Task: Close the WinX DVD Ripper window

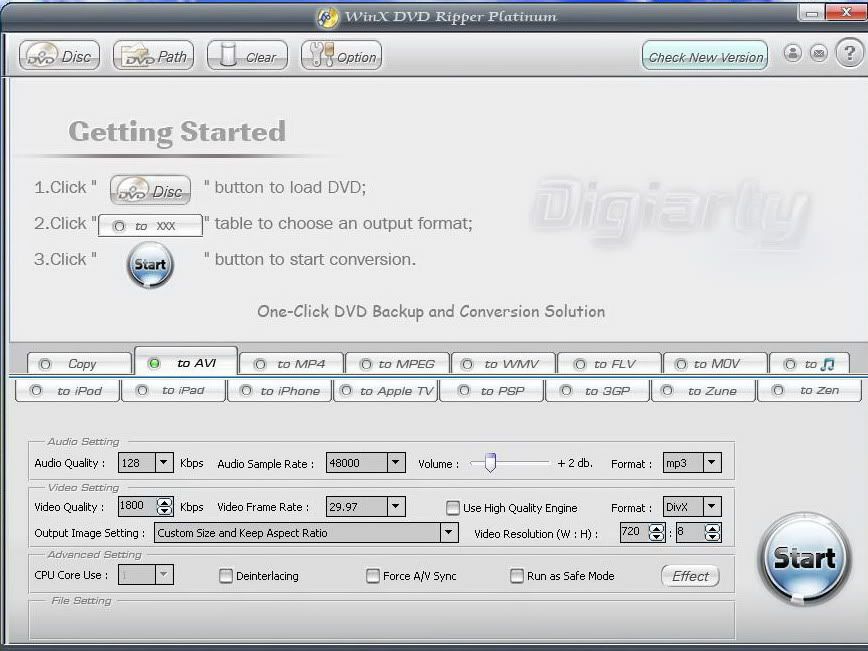Action: pos(846,12)
